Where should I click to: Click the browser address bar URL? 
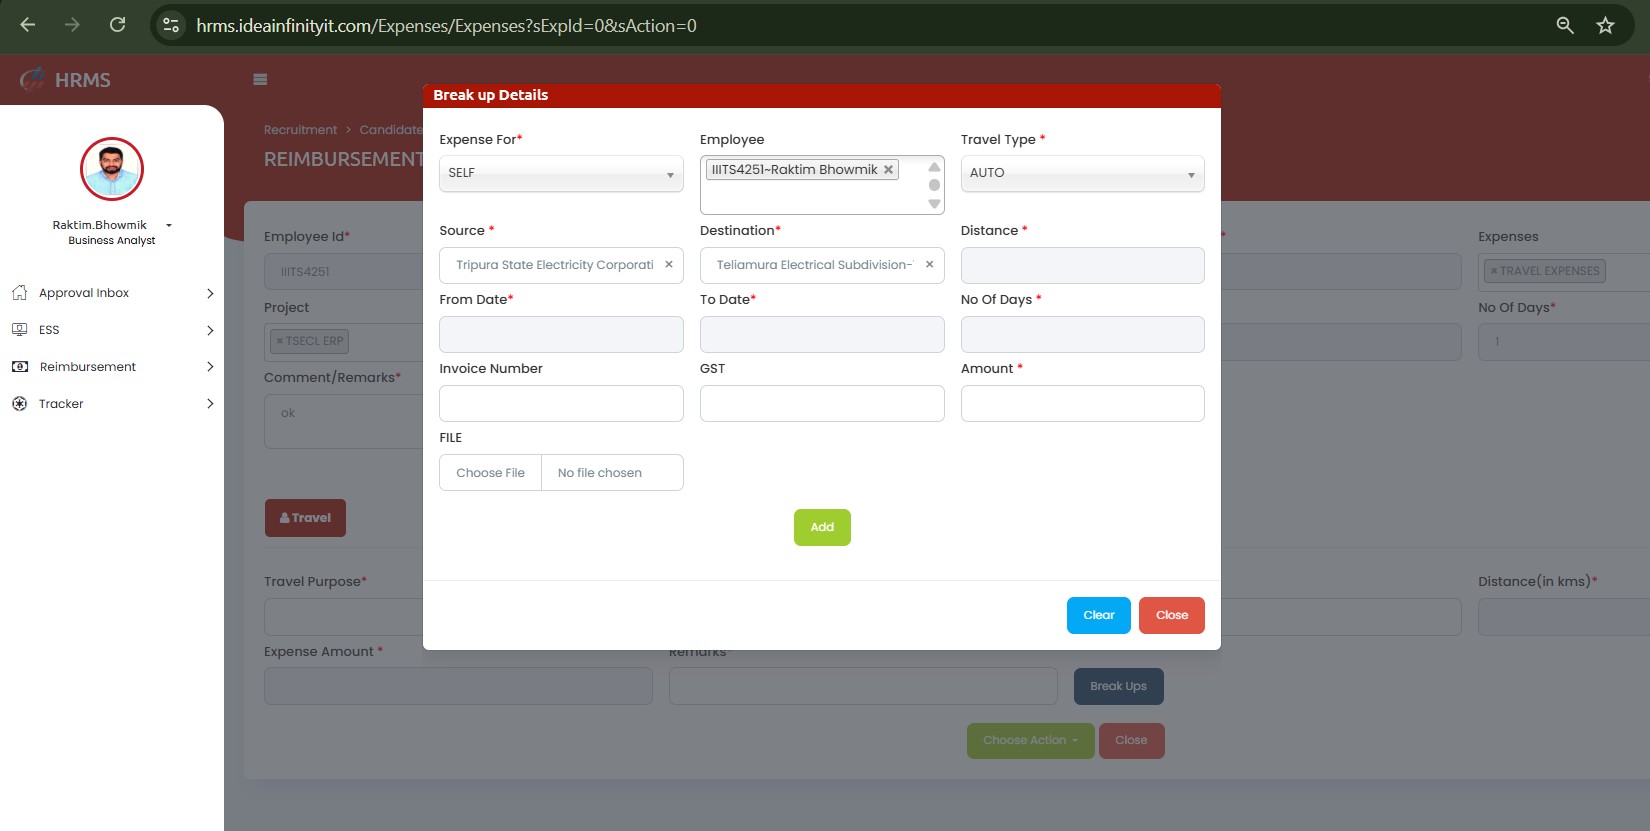pyautogui.click(x=446, y=25)
